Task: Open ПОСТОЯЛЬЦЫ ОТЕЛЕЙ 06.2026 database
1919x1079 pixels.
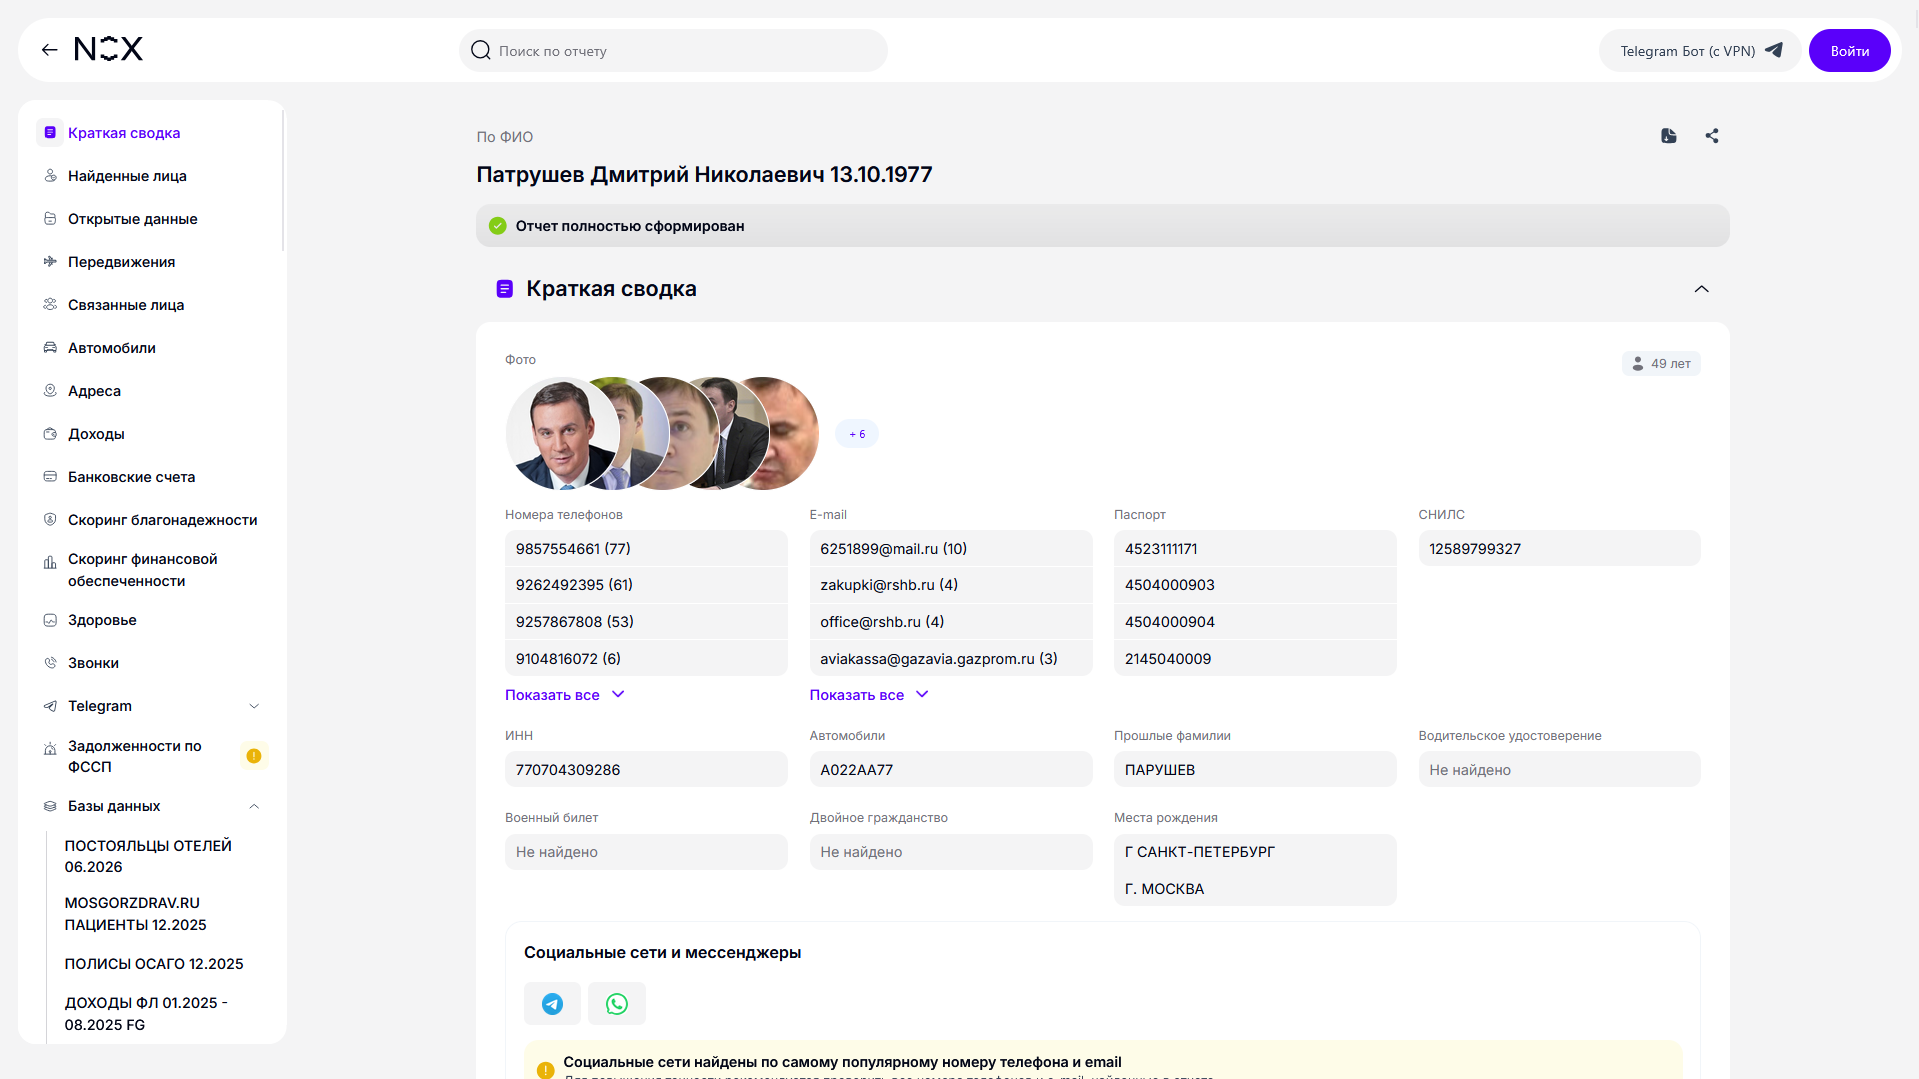Action: pyautogui.click(x=148, y=857)
